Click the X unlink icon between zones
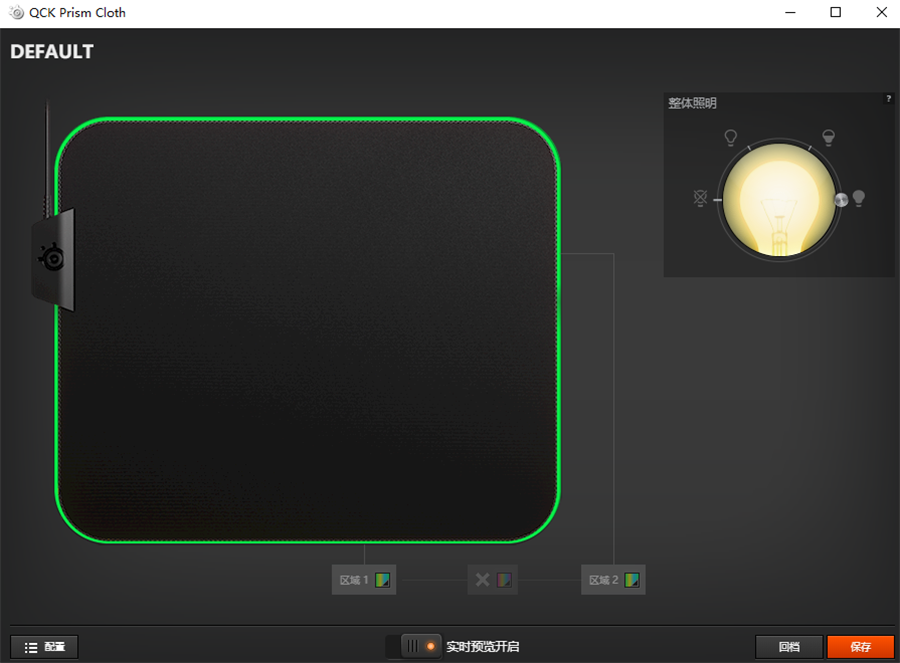The width and height of the screenshot is (900, 663). click(483, 580)
